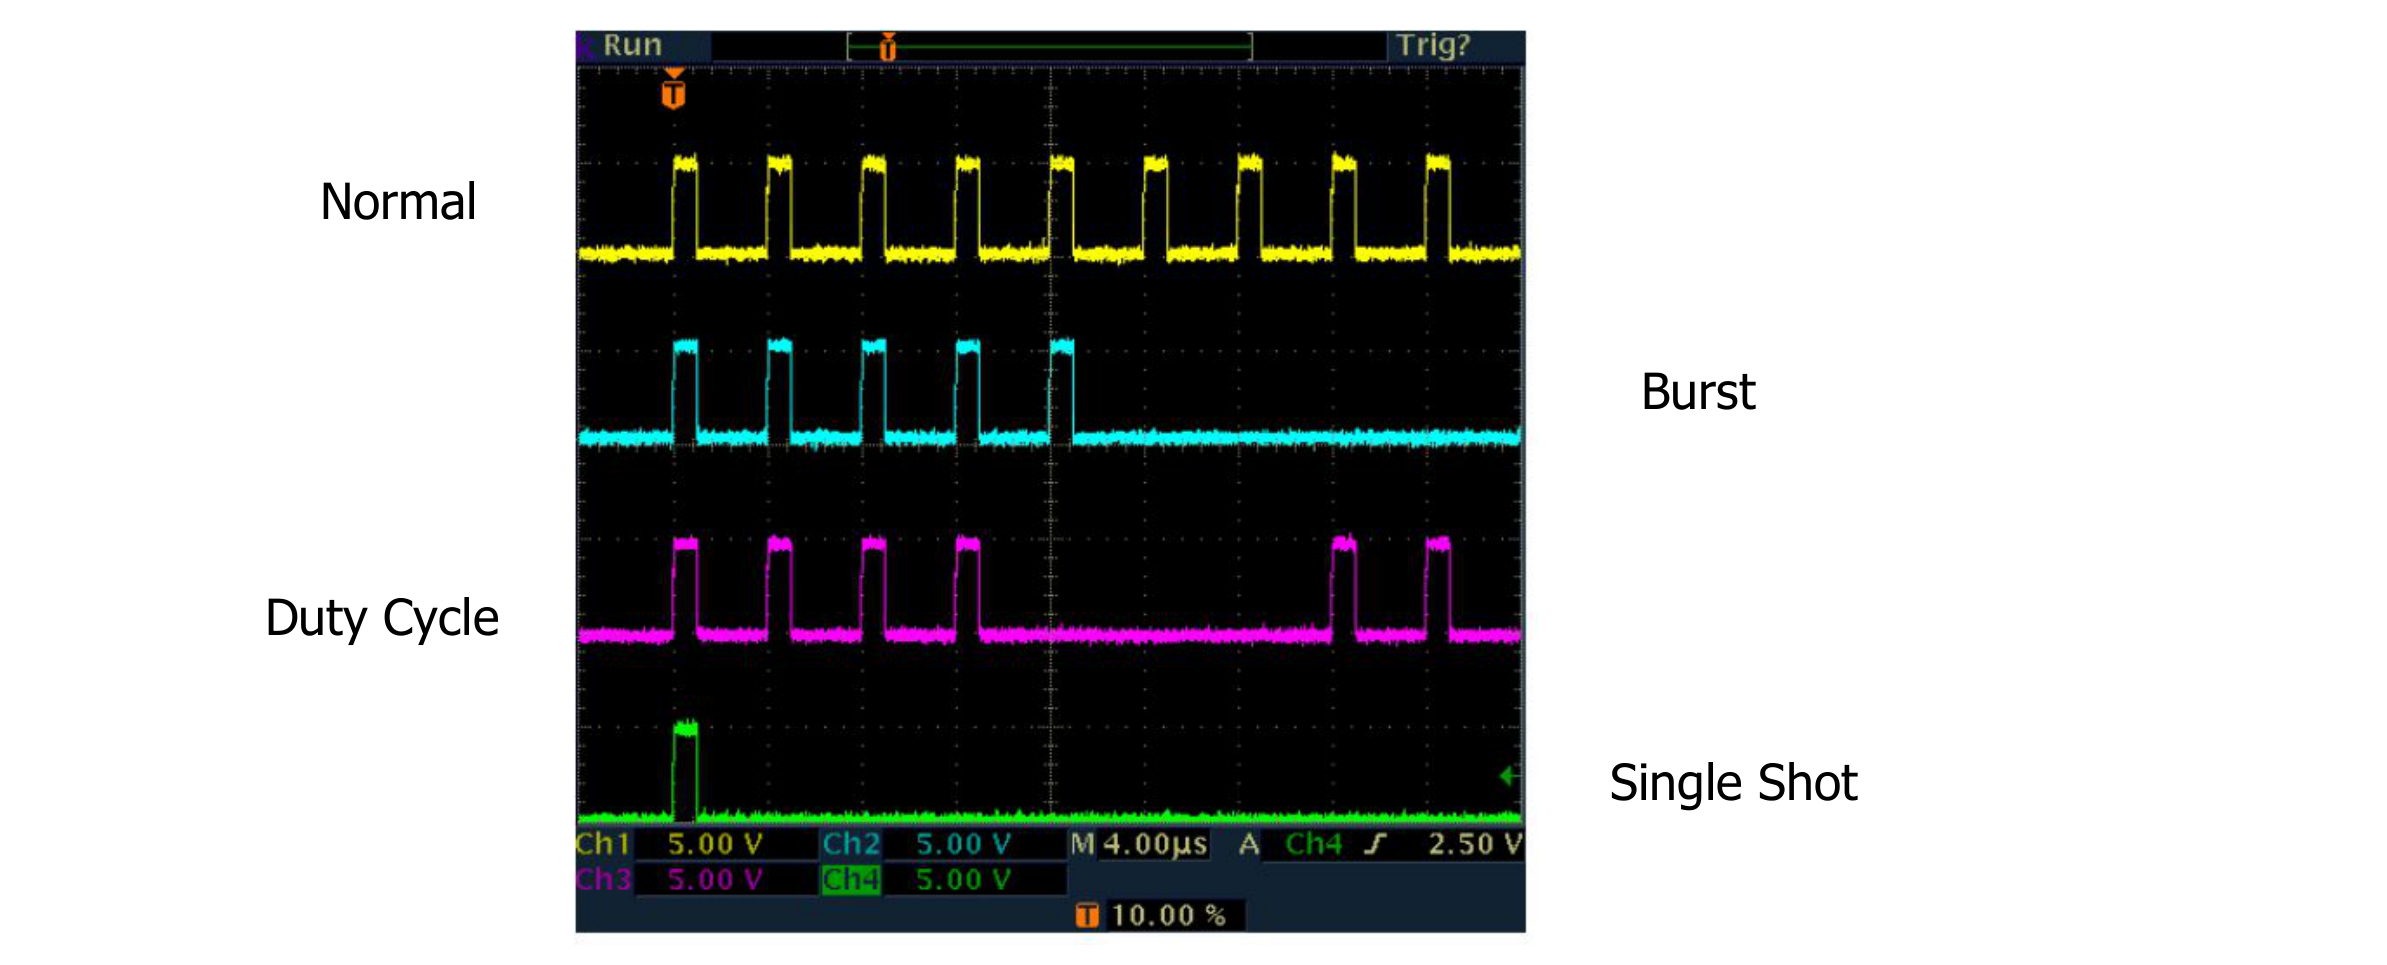Image resolution: width=2387 pixels, height=965 pixels.
Task: Select the Run status label
Action: coord(632,45)
